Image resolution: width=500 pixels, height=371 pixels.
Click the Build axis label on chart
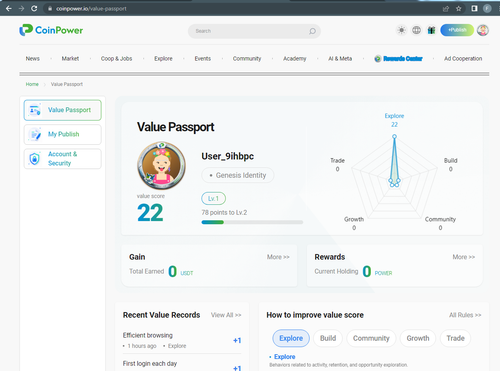[x=451, y=161]
